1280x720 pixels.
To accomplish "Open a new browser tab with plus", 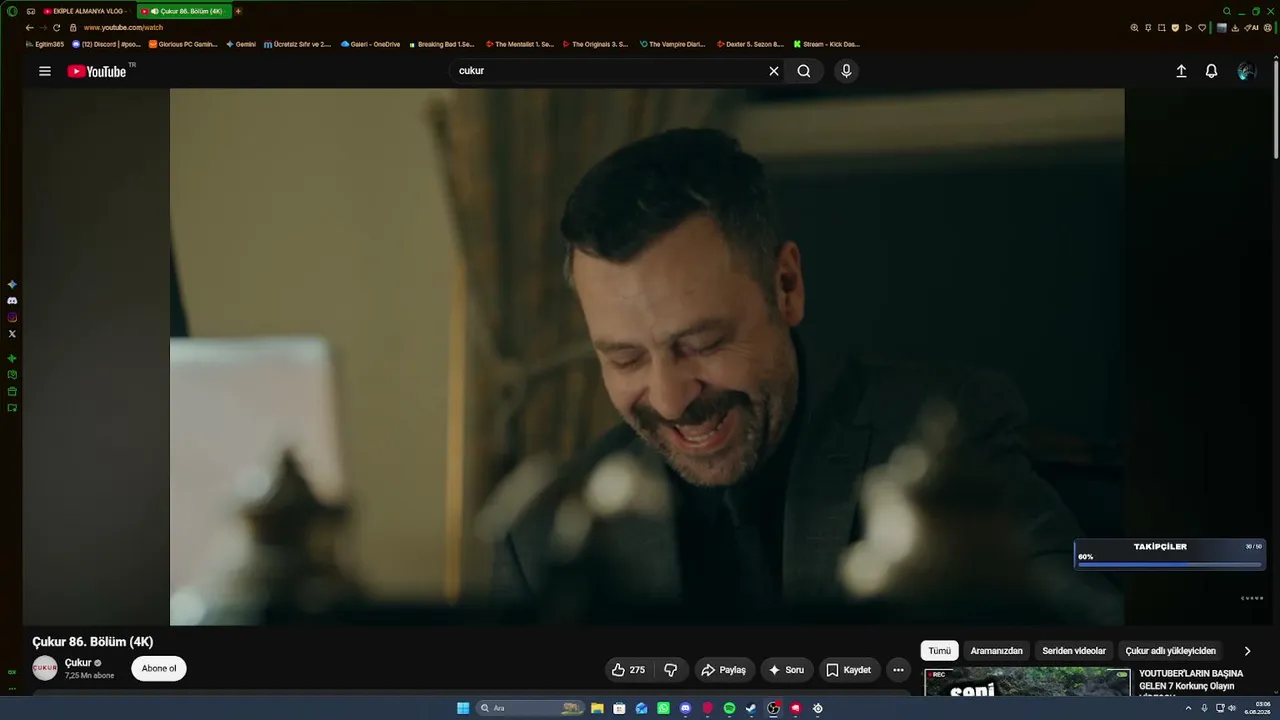I will [x=238, y=11].
